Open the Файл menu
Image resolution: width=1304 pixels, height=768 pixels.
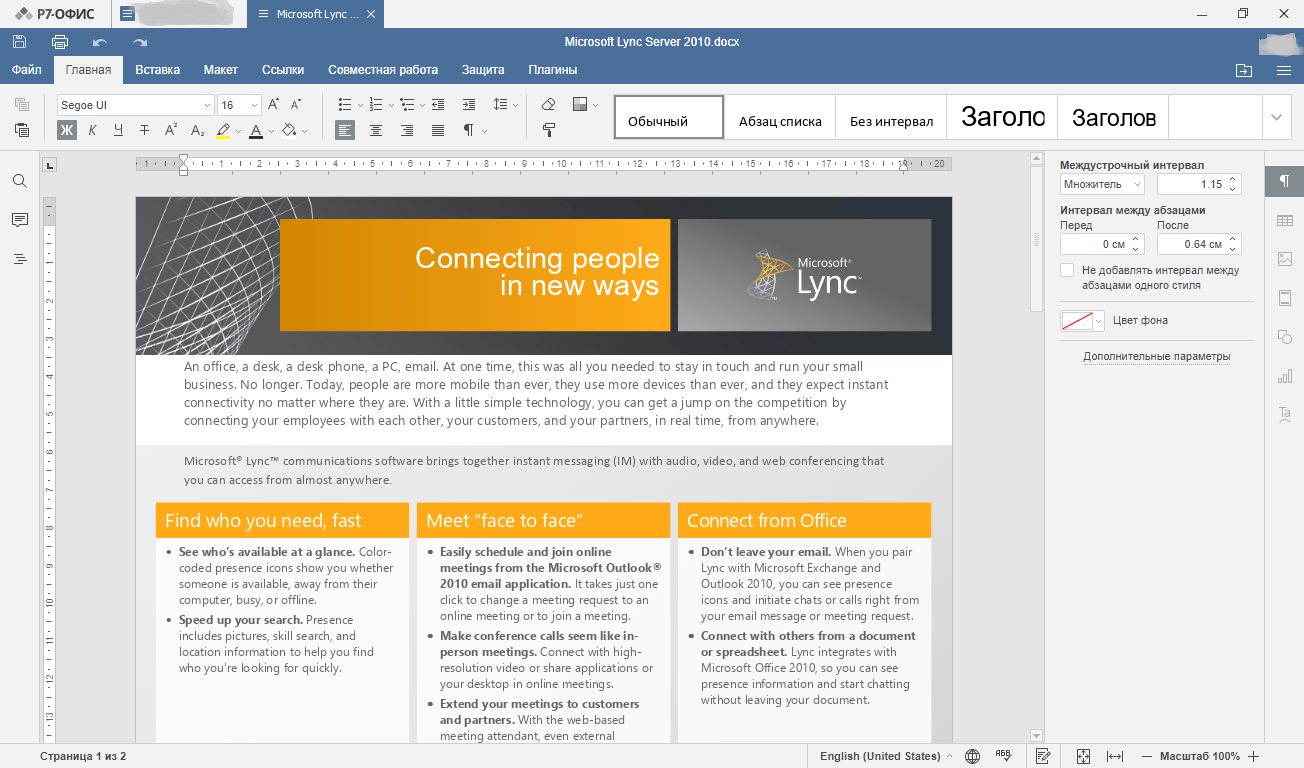[x=27, y=70]
